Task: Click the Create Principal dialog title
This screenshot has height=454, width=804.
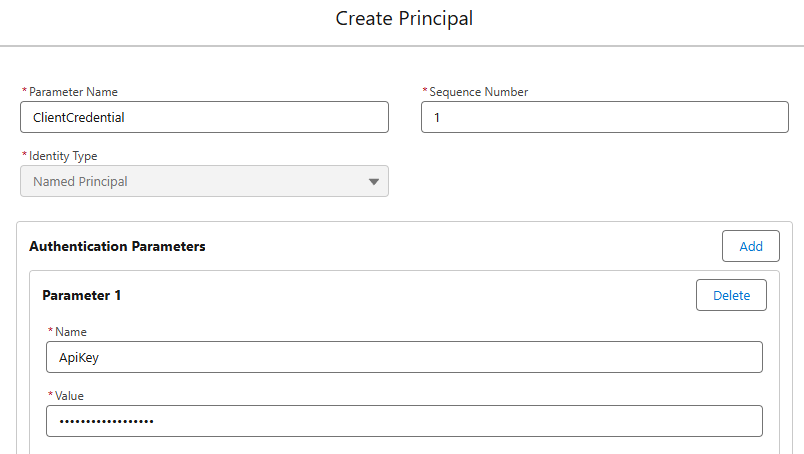Action: click(404, 19)
